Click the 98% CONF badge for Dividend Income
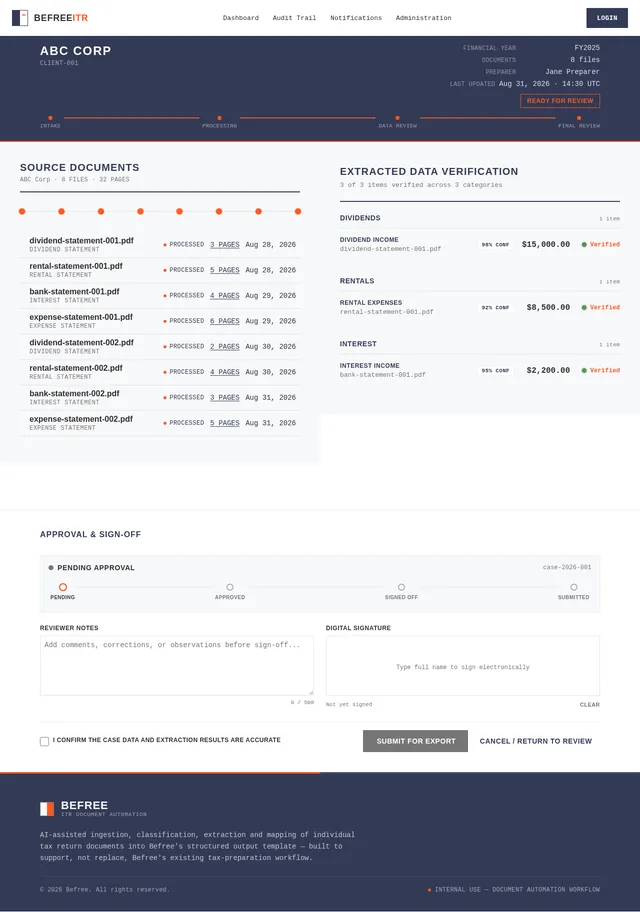Screen dimensions: 640x912 coord(495,245)
